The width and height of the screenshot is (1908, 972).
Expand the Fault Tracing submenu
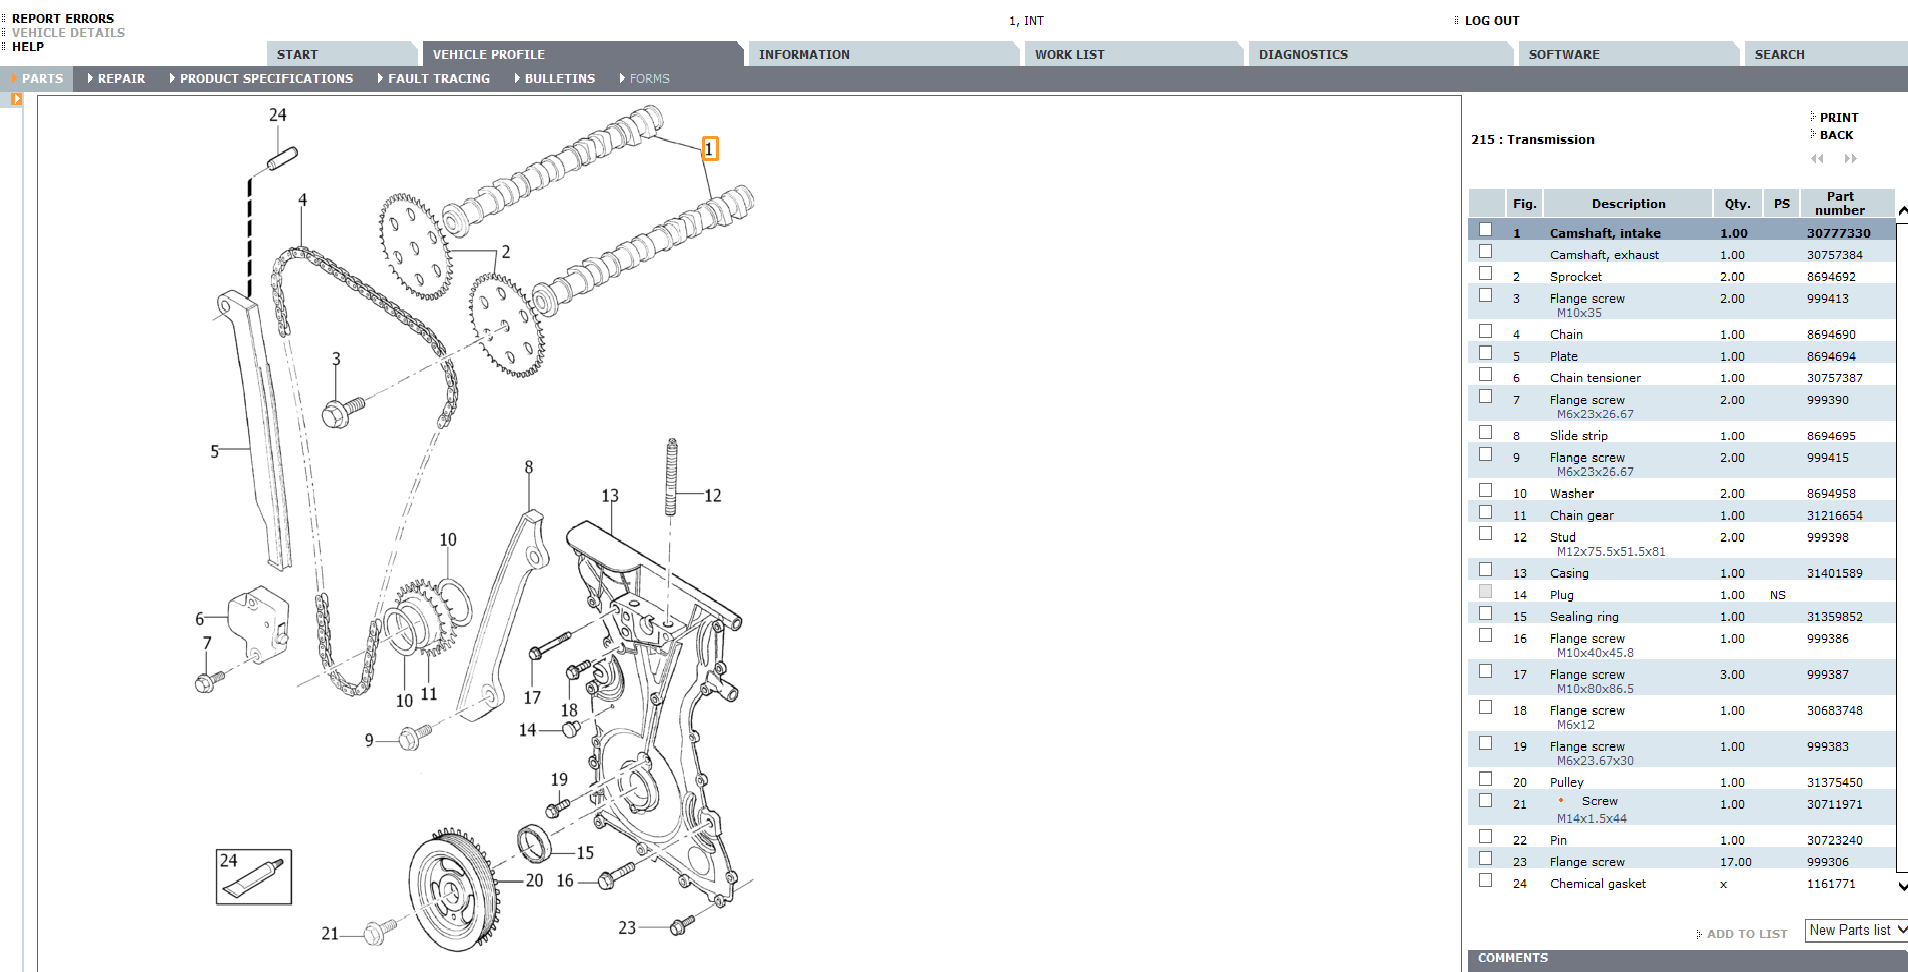tap(438, 79)
